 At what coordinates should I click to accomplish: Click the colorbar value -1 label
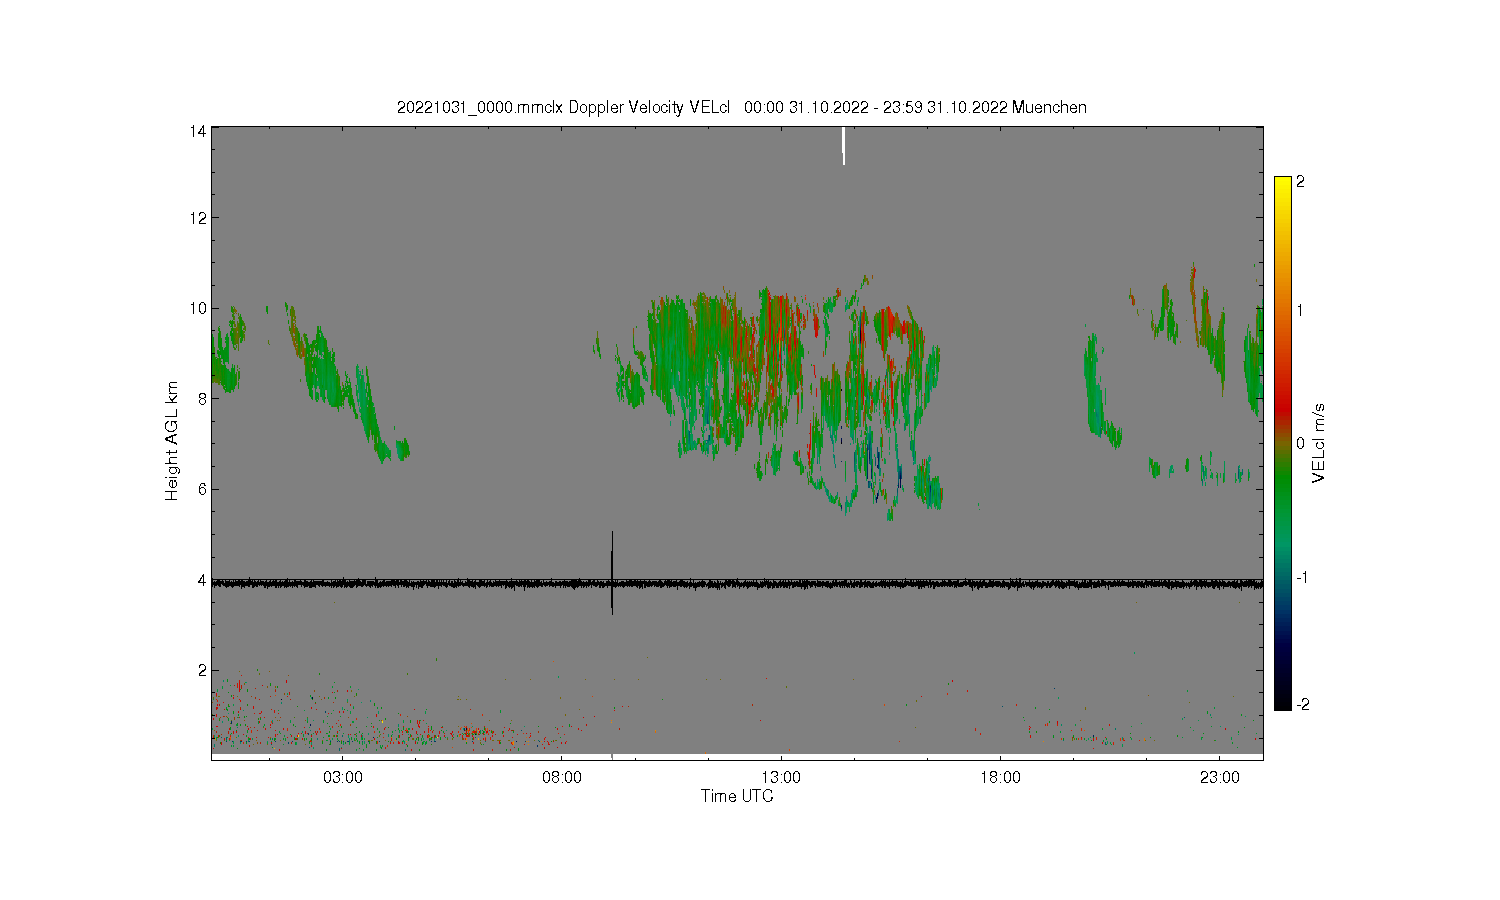point(1300,578)
